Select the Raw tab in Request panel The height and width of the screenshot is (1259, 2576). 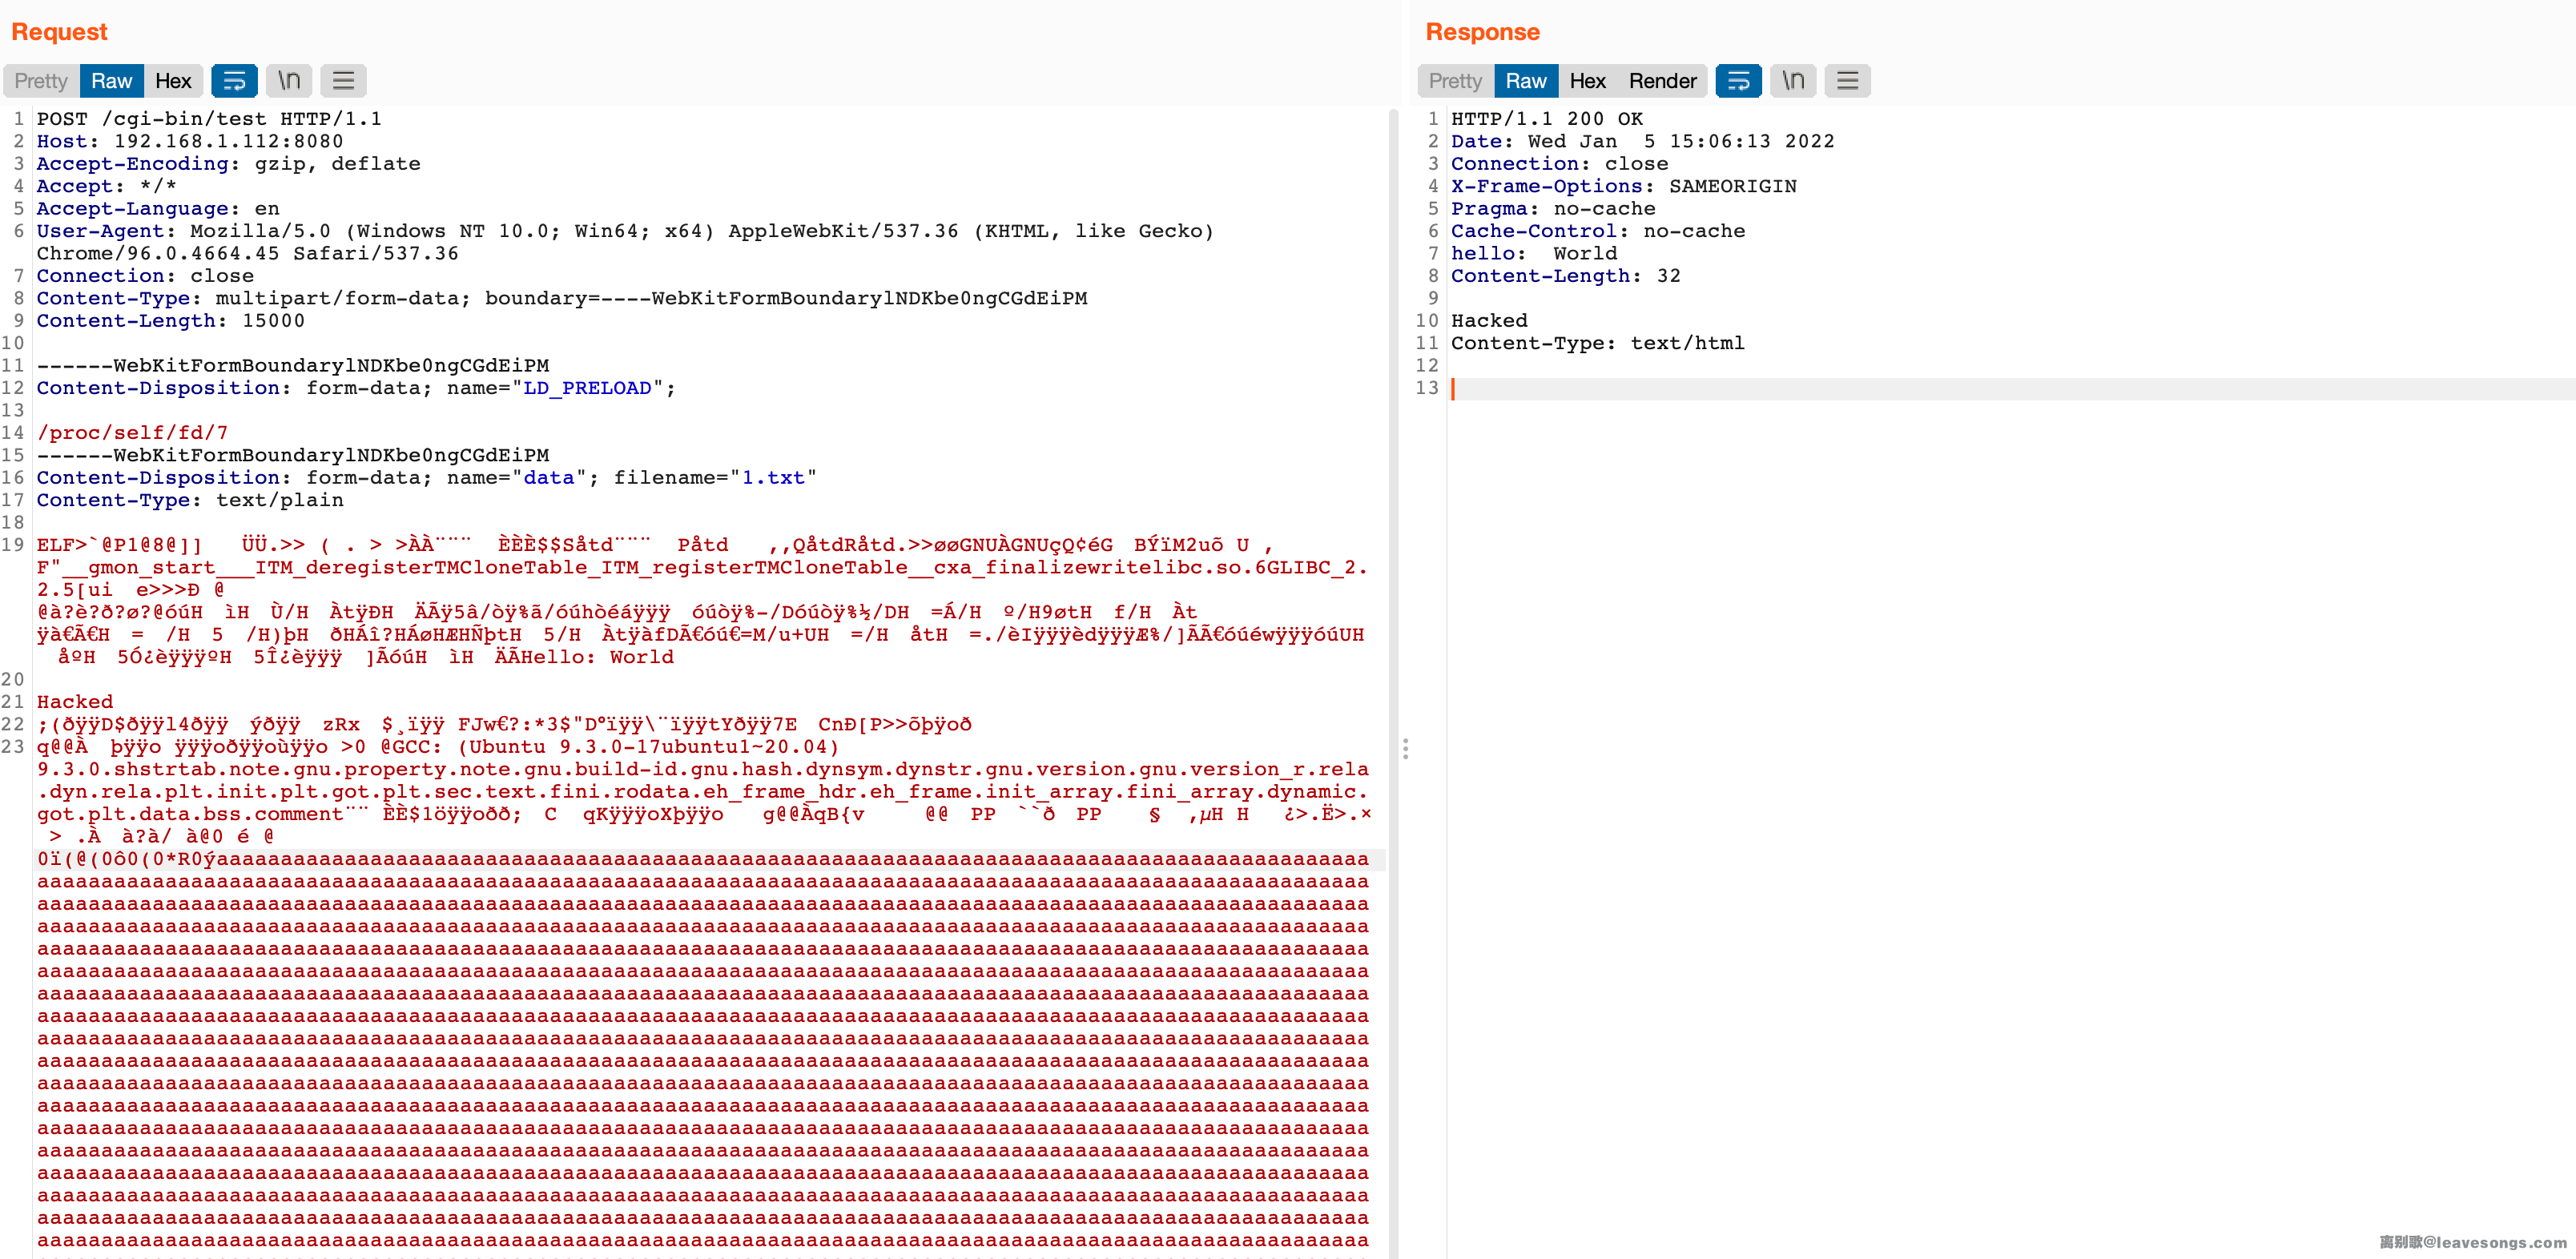pyautogui.click(x=111, y=81)
